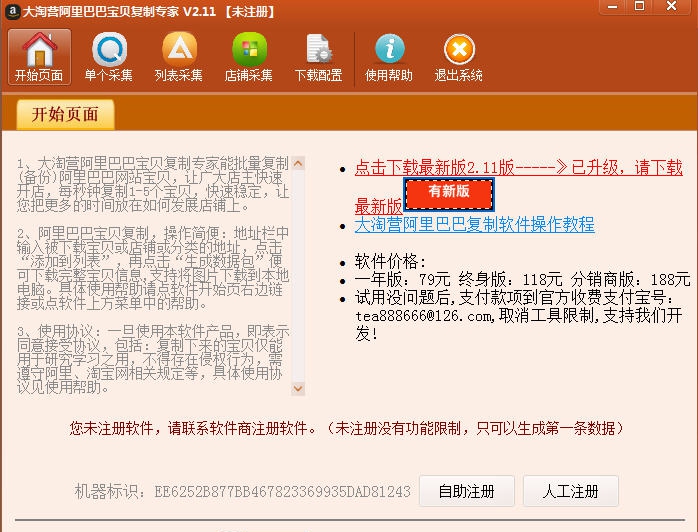Image resolution: width=698 pixels, height=532 pixels.
Task: Choose the 店铺采集 toolbar icon
Action: pos(249,57)
